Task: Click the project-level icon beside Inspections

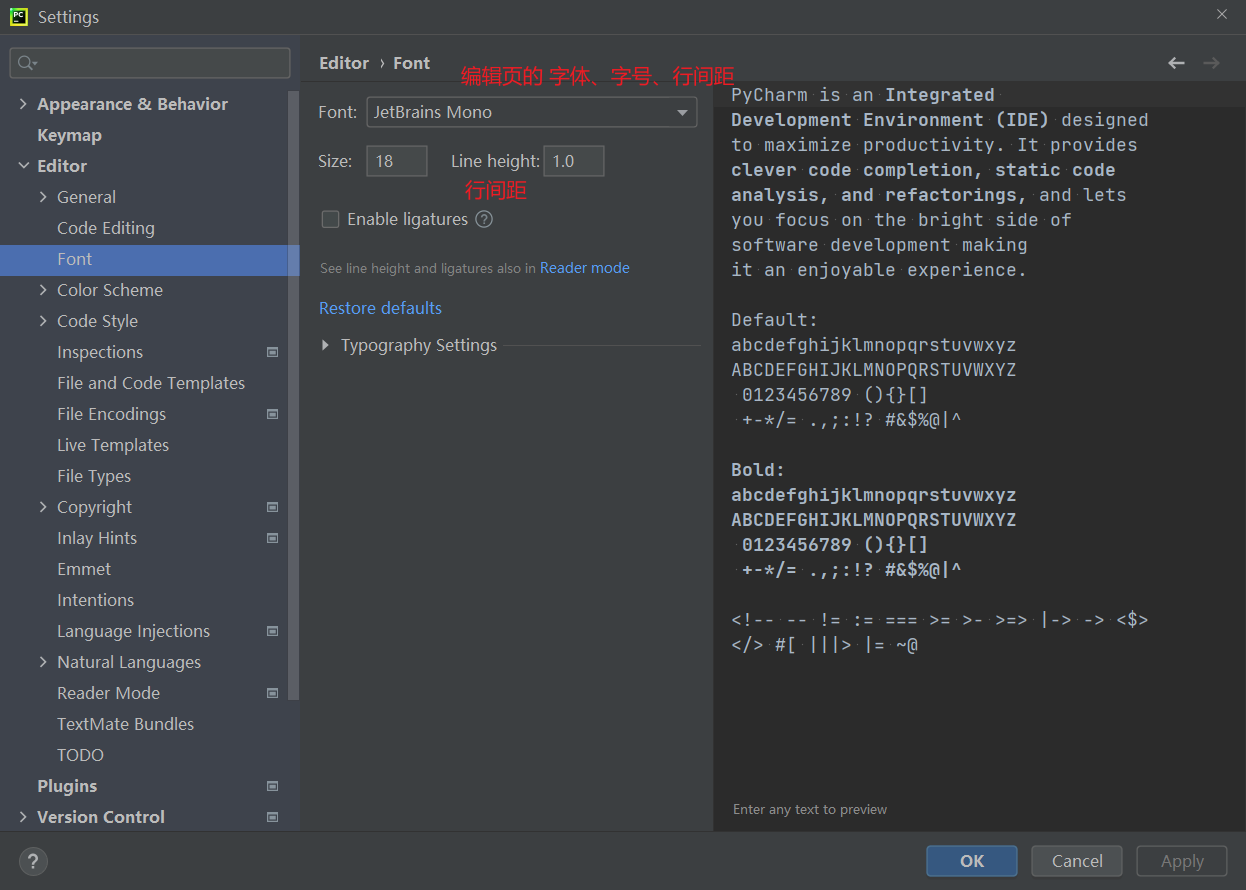Action: coord(272,352)
